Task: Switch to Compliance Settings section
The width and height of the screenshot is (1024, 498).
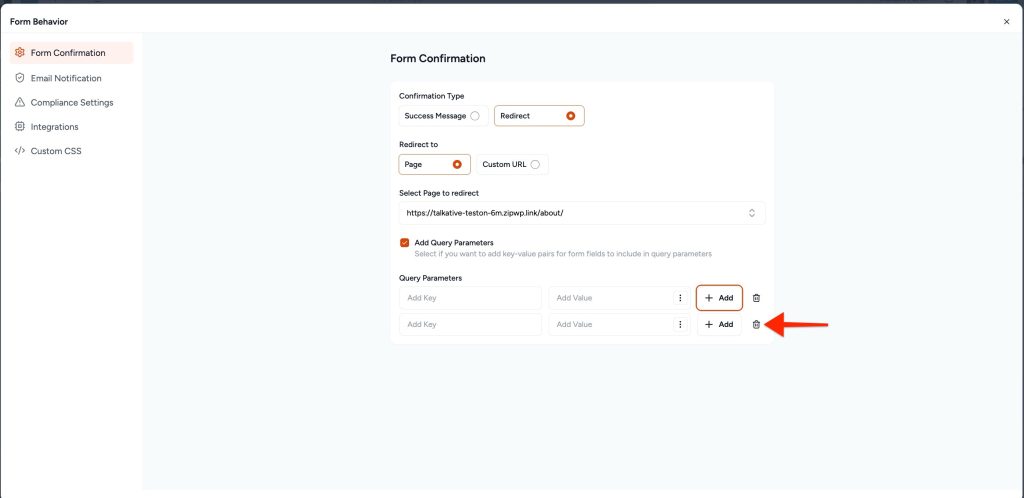Action: [x=72, y=102]
